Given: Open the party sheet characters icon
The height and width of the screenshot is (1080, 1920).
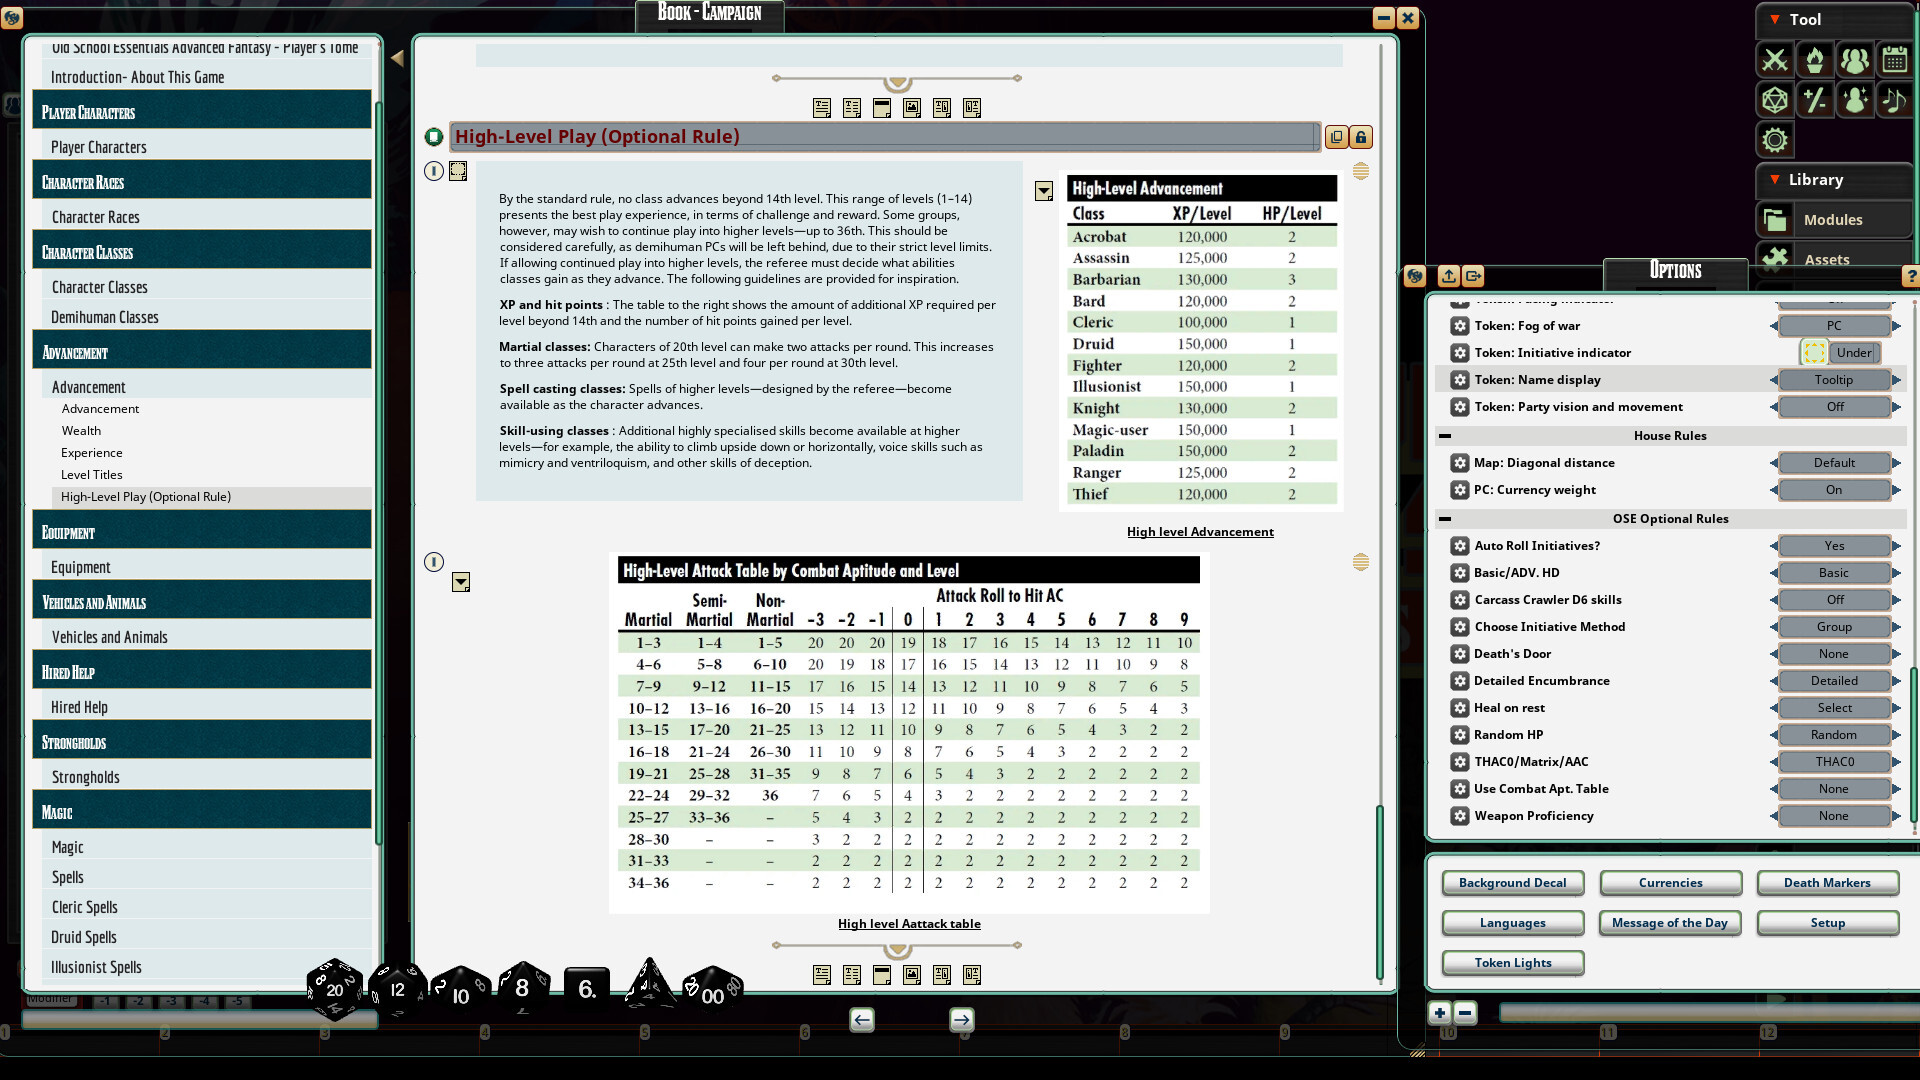Looking at the screenshot, I should coord(1855,60).
